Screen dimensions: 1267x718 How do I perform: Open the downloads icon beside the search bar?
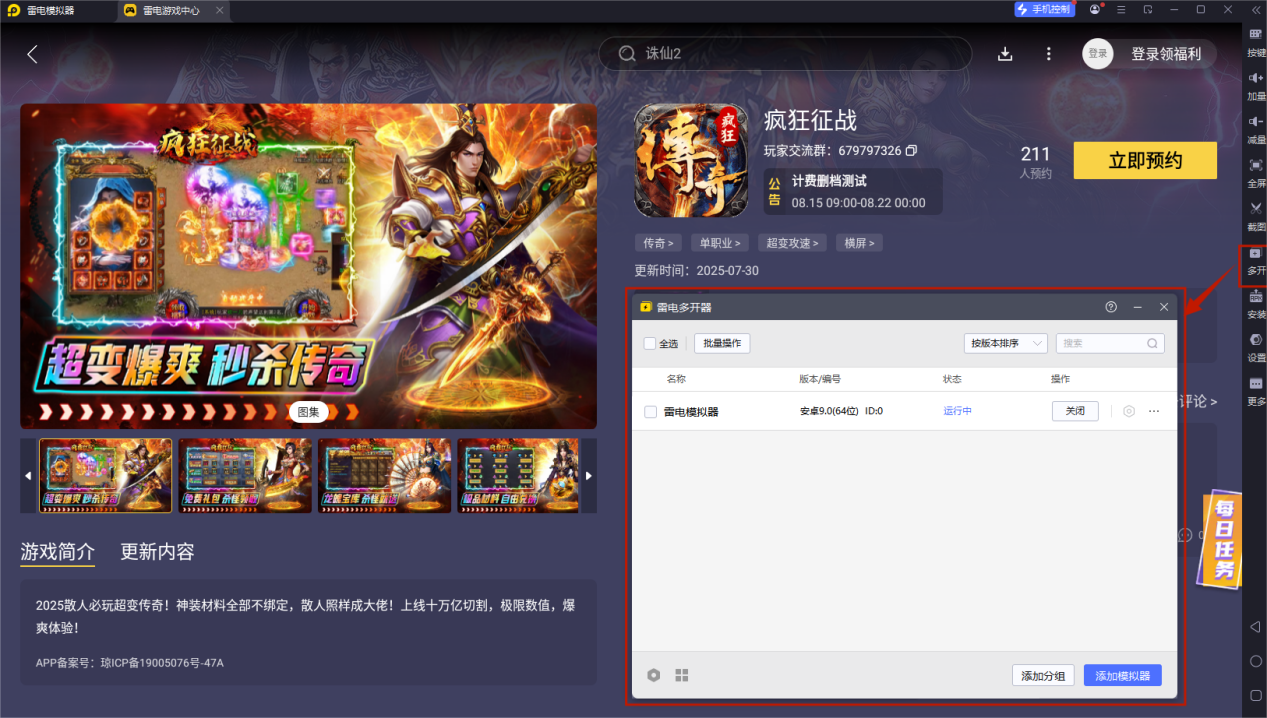pos(1006,54)
